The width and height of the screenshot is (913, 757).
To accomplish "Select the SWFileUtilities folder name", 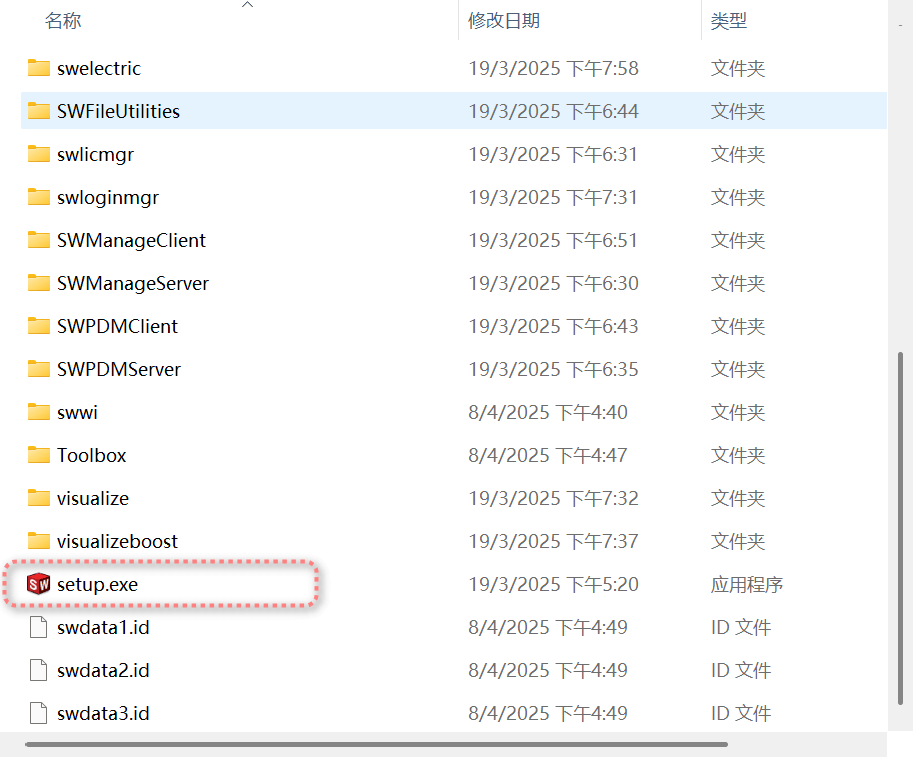I will tap(118, 111).
